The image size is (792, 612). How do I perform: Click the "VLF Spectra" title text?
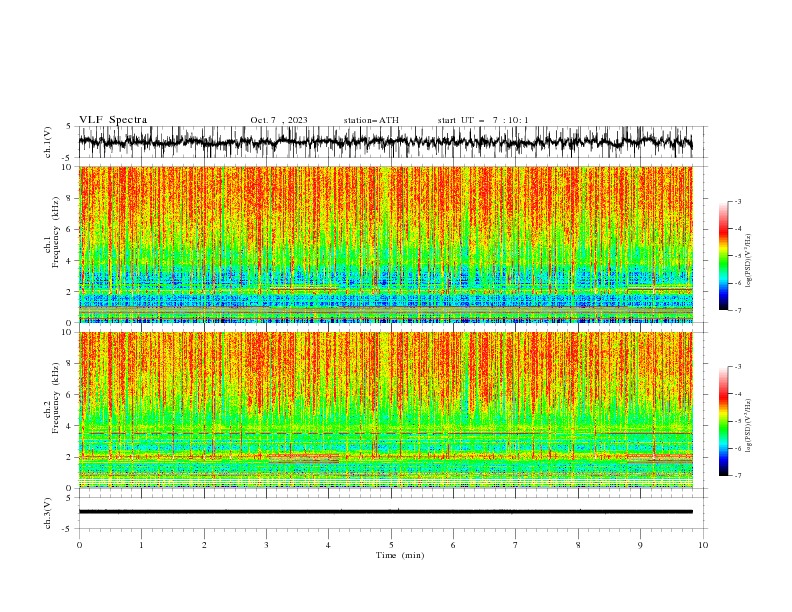tap(113, 120)
